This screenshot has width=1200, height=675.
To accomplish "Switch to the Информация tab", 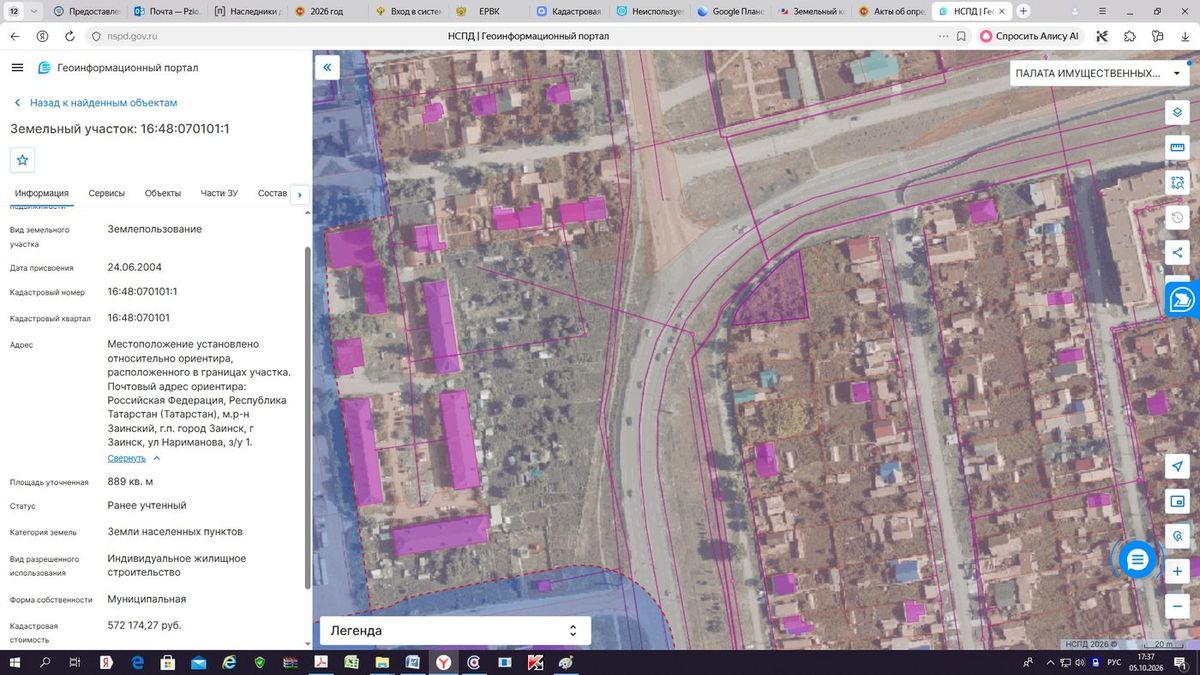I will tap(42, 193).
